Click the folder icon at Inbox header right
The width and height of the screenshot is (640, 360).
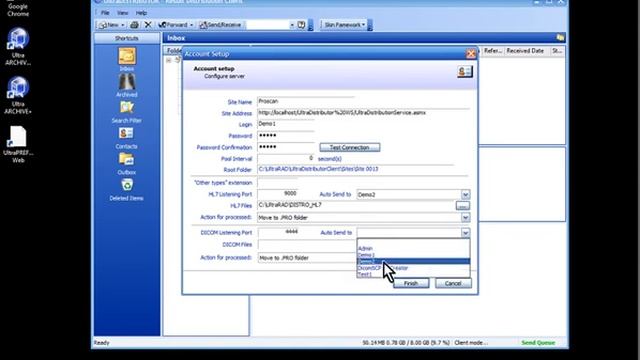tap(560, 38)
